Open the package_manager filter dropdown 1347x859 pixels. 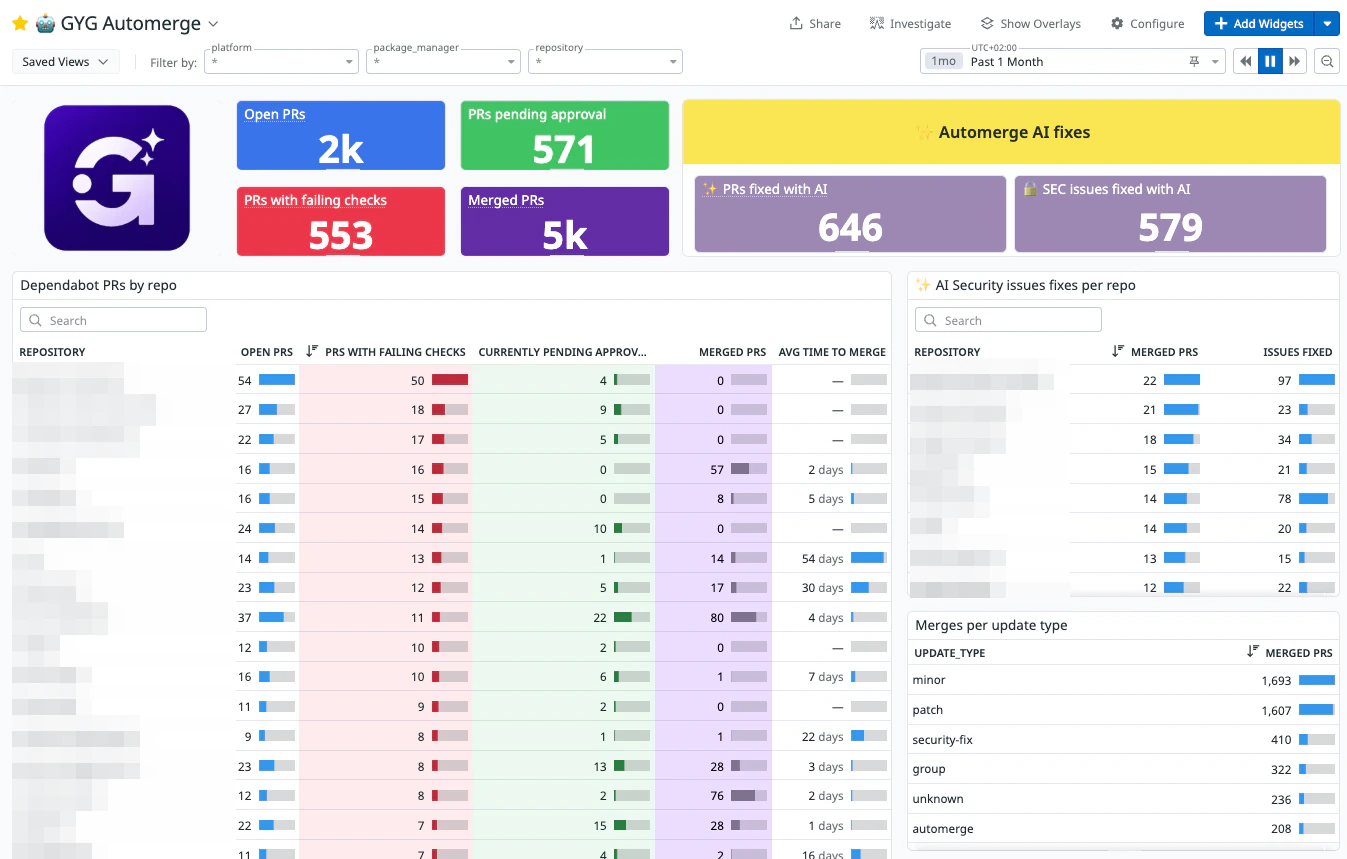tap(443, 61)
